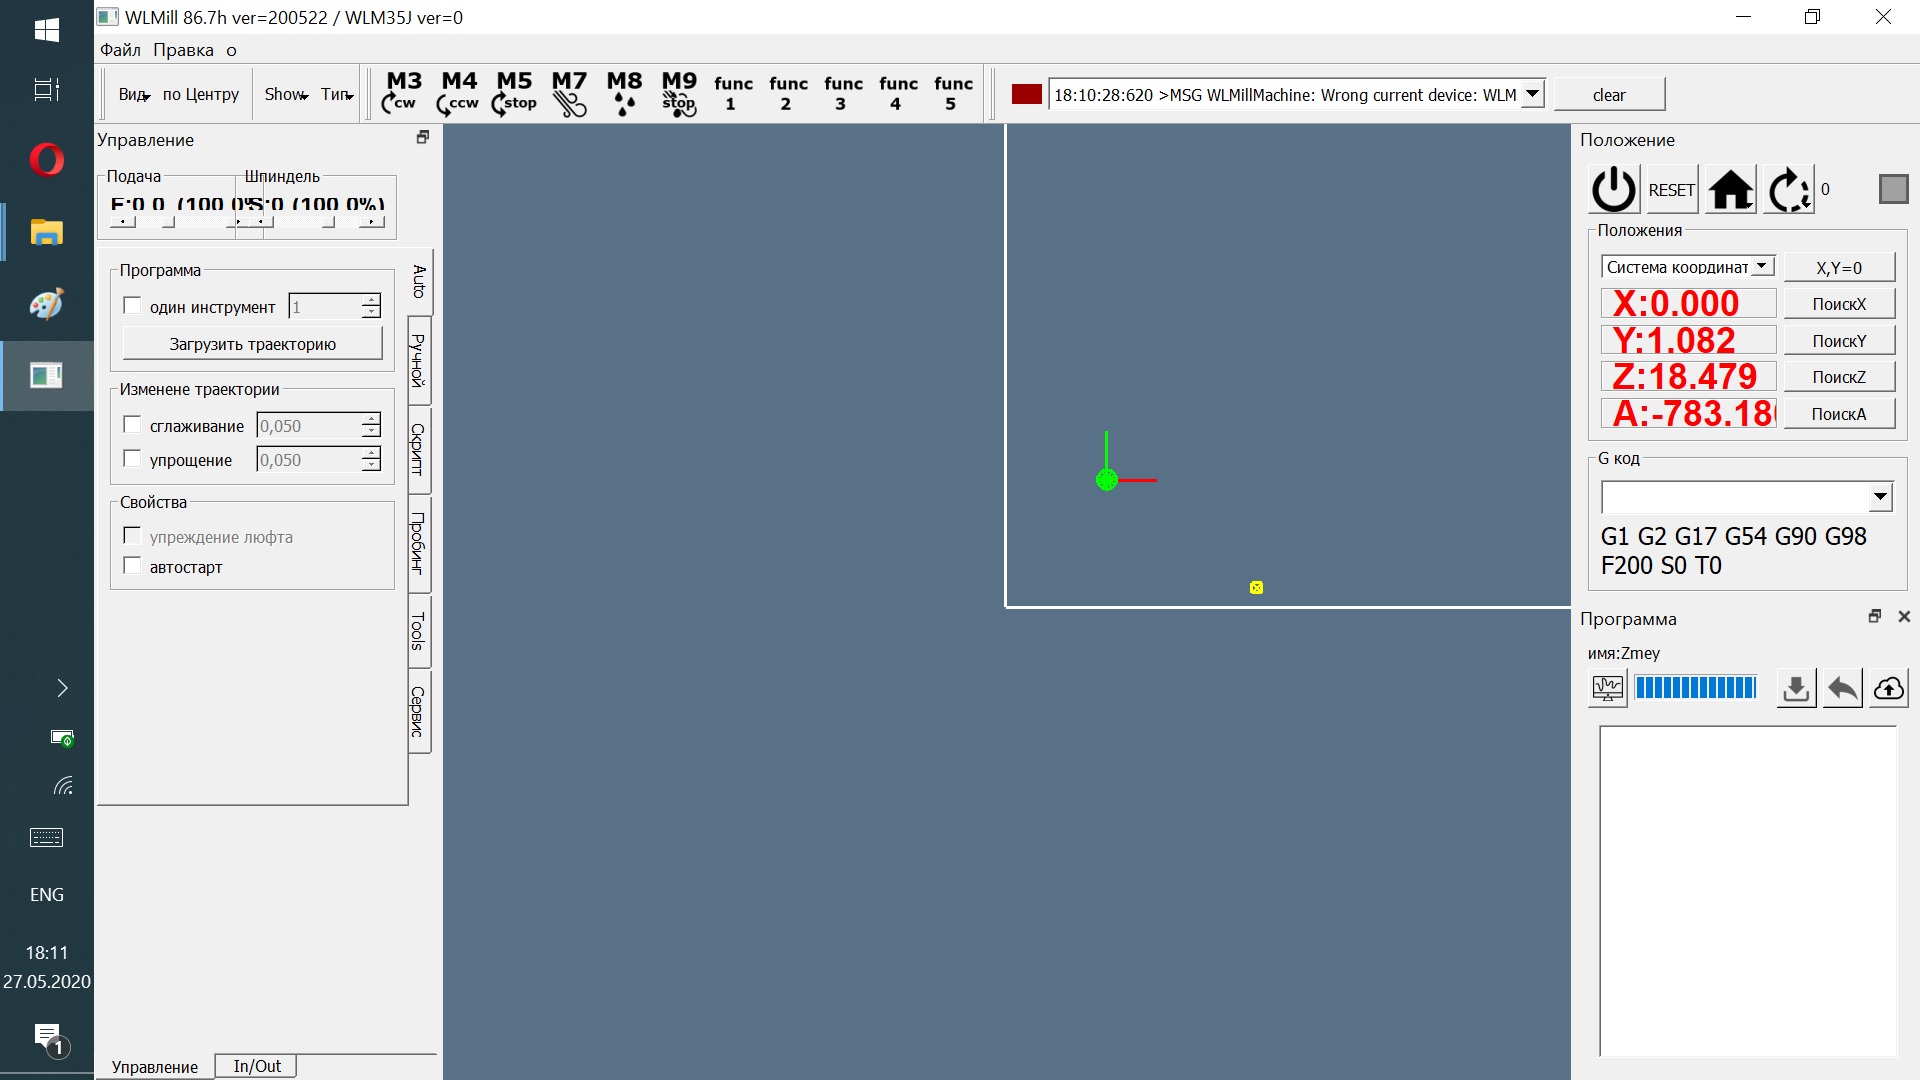This screenshot has height=1080, width=1920.
Task: Click the undo arrow icon in Программа panel
Action: pyautogui.click(x=1842, y=688)
